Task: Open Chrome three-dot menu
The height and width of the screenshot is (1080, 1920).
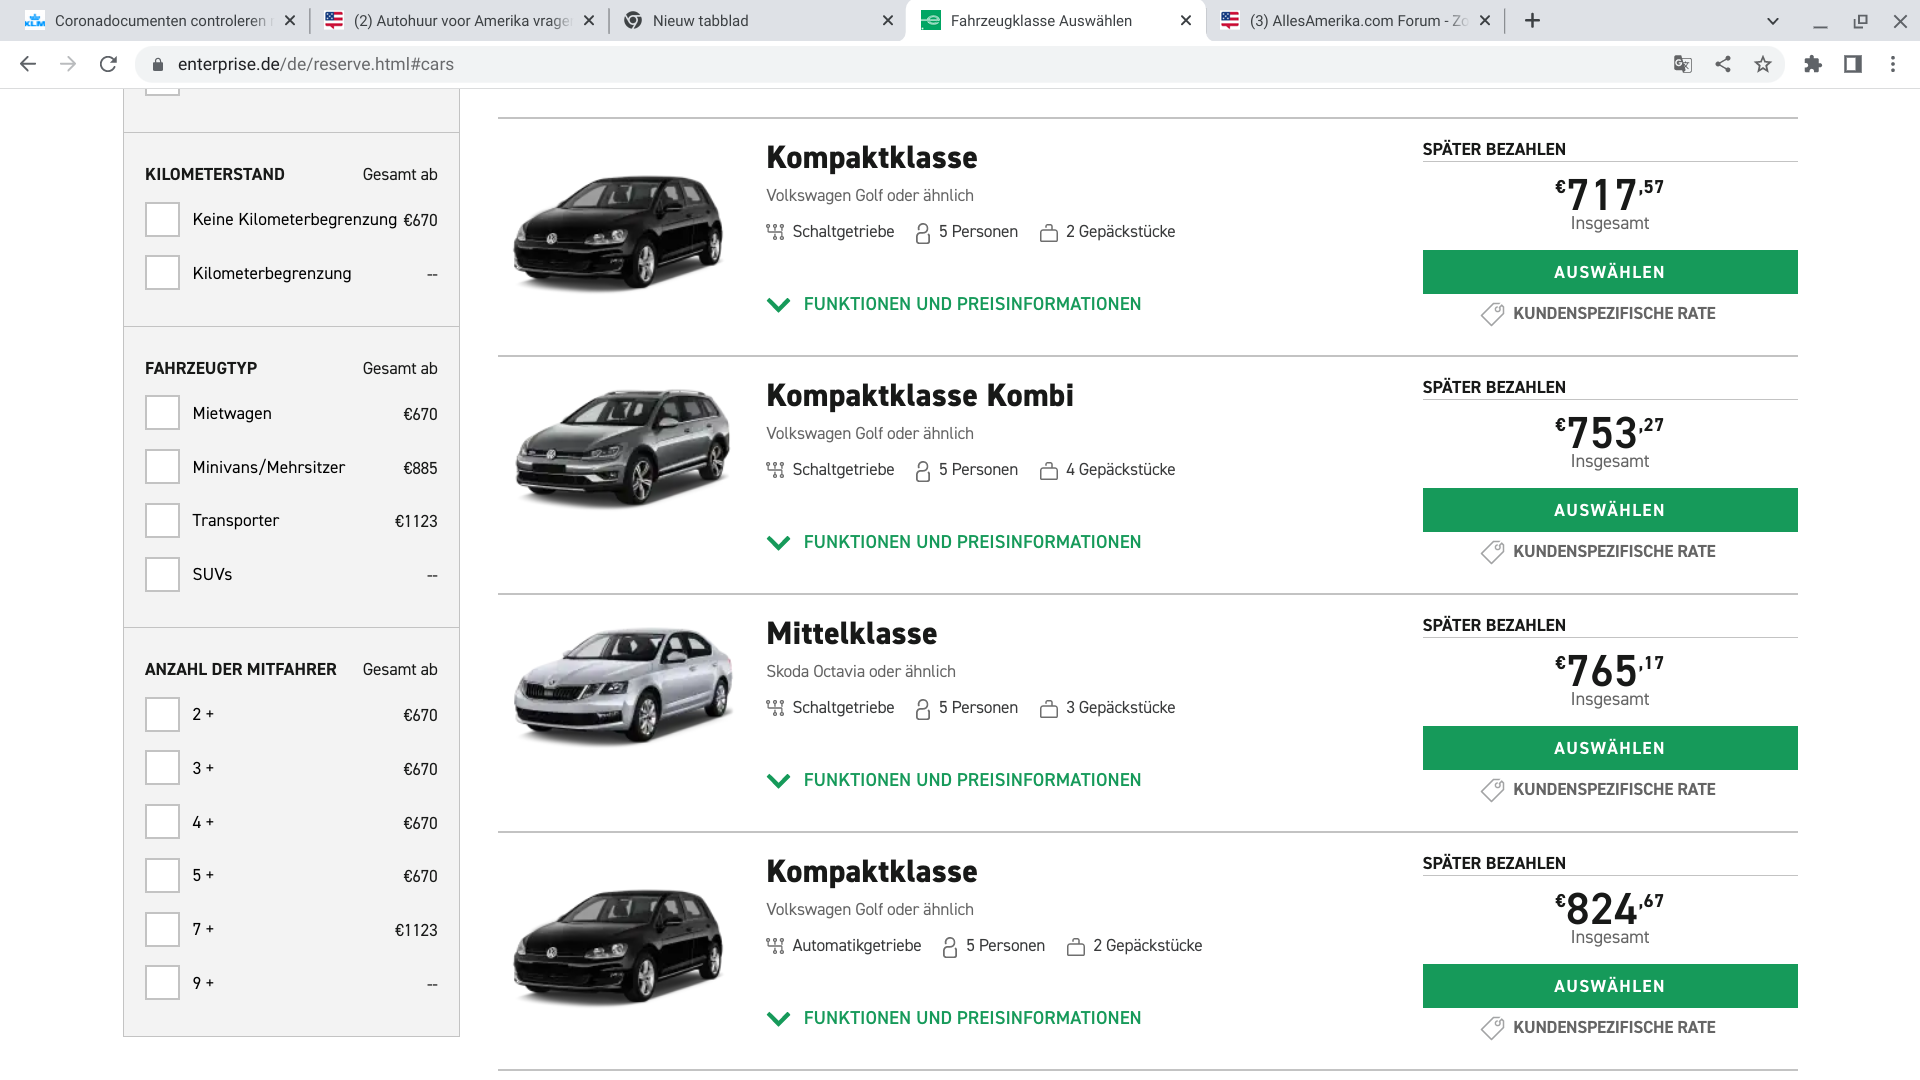Action: point(1893,64)
